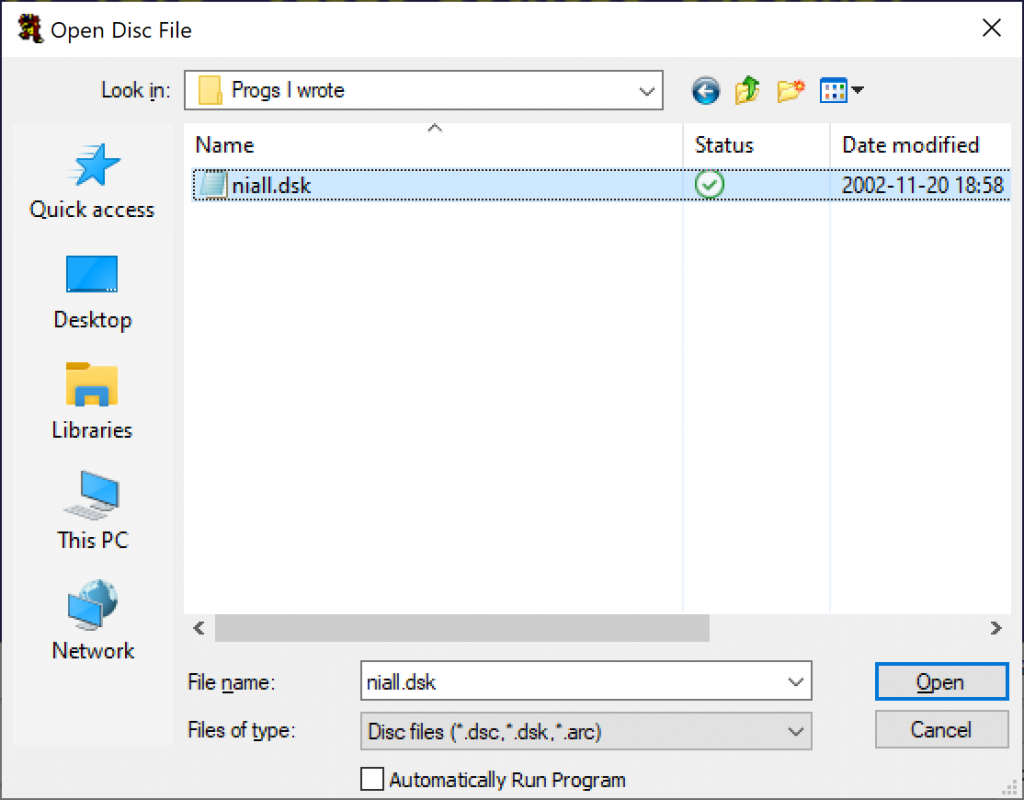
Task: Expand the Look in folder dropdown
Action: tap(645, 91)
